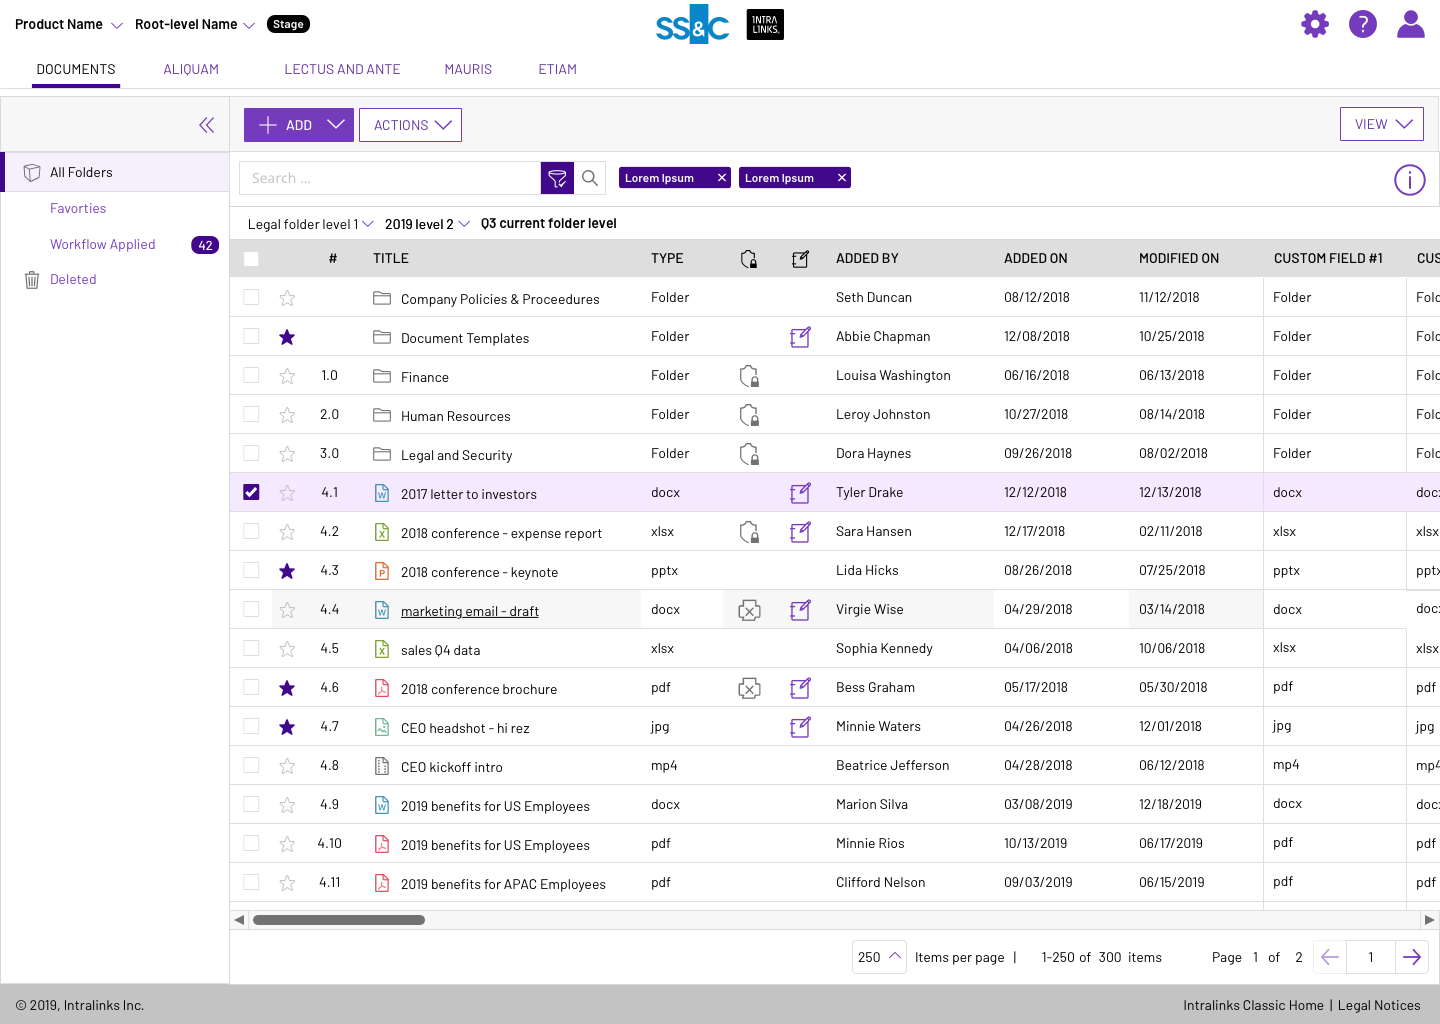Remove the second Lorem Ipsum filter tag
Image resolution: width=1440 pixels, height=1024 pixels.
pyautogui.click(x=842, y=178)
